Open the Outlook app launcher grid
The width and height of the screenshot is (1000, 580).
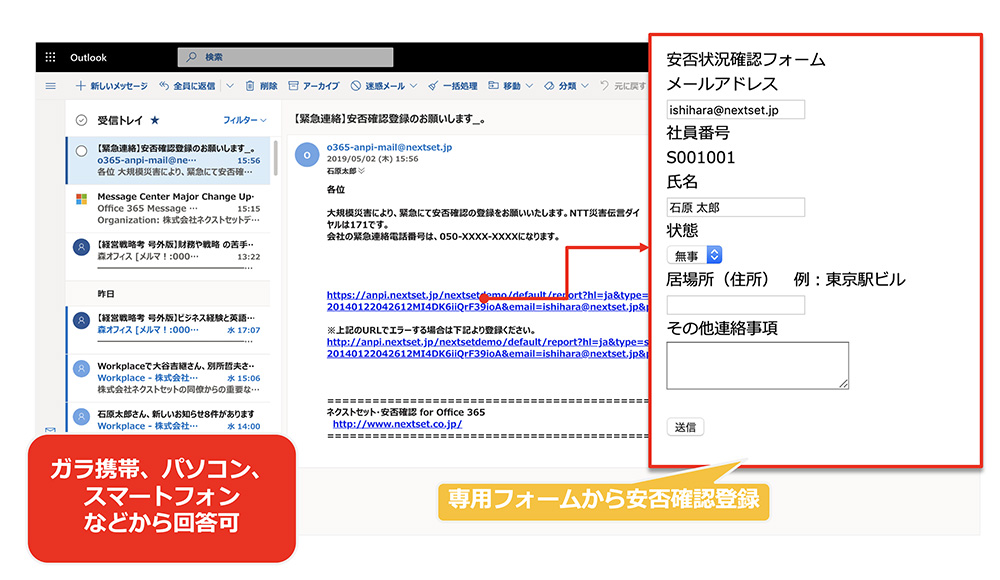coord(50,57)
